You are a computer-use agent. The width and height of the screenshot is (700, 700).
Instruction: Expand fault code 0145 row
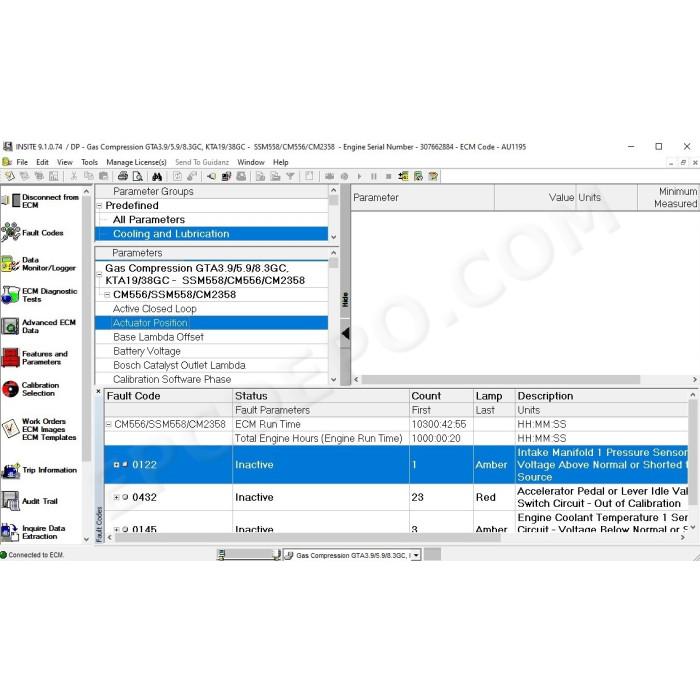coord(117,529)
